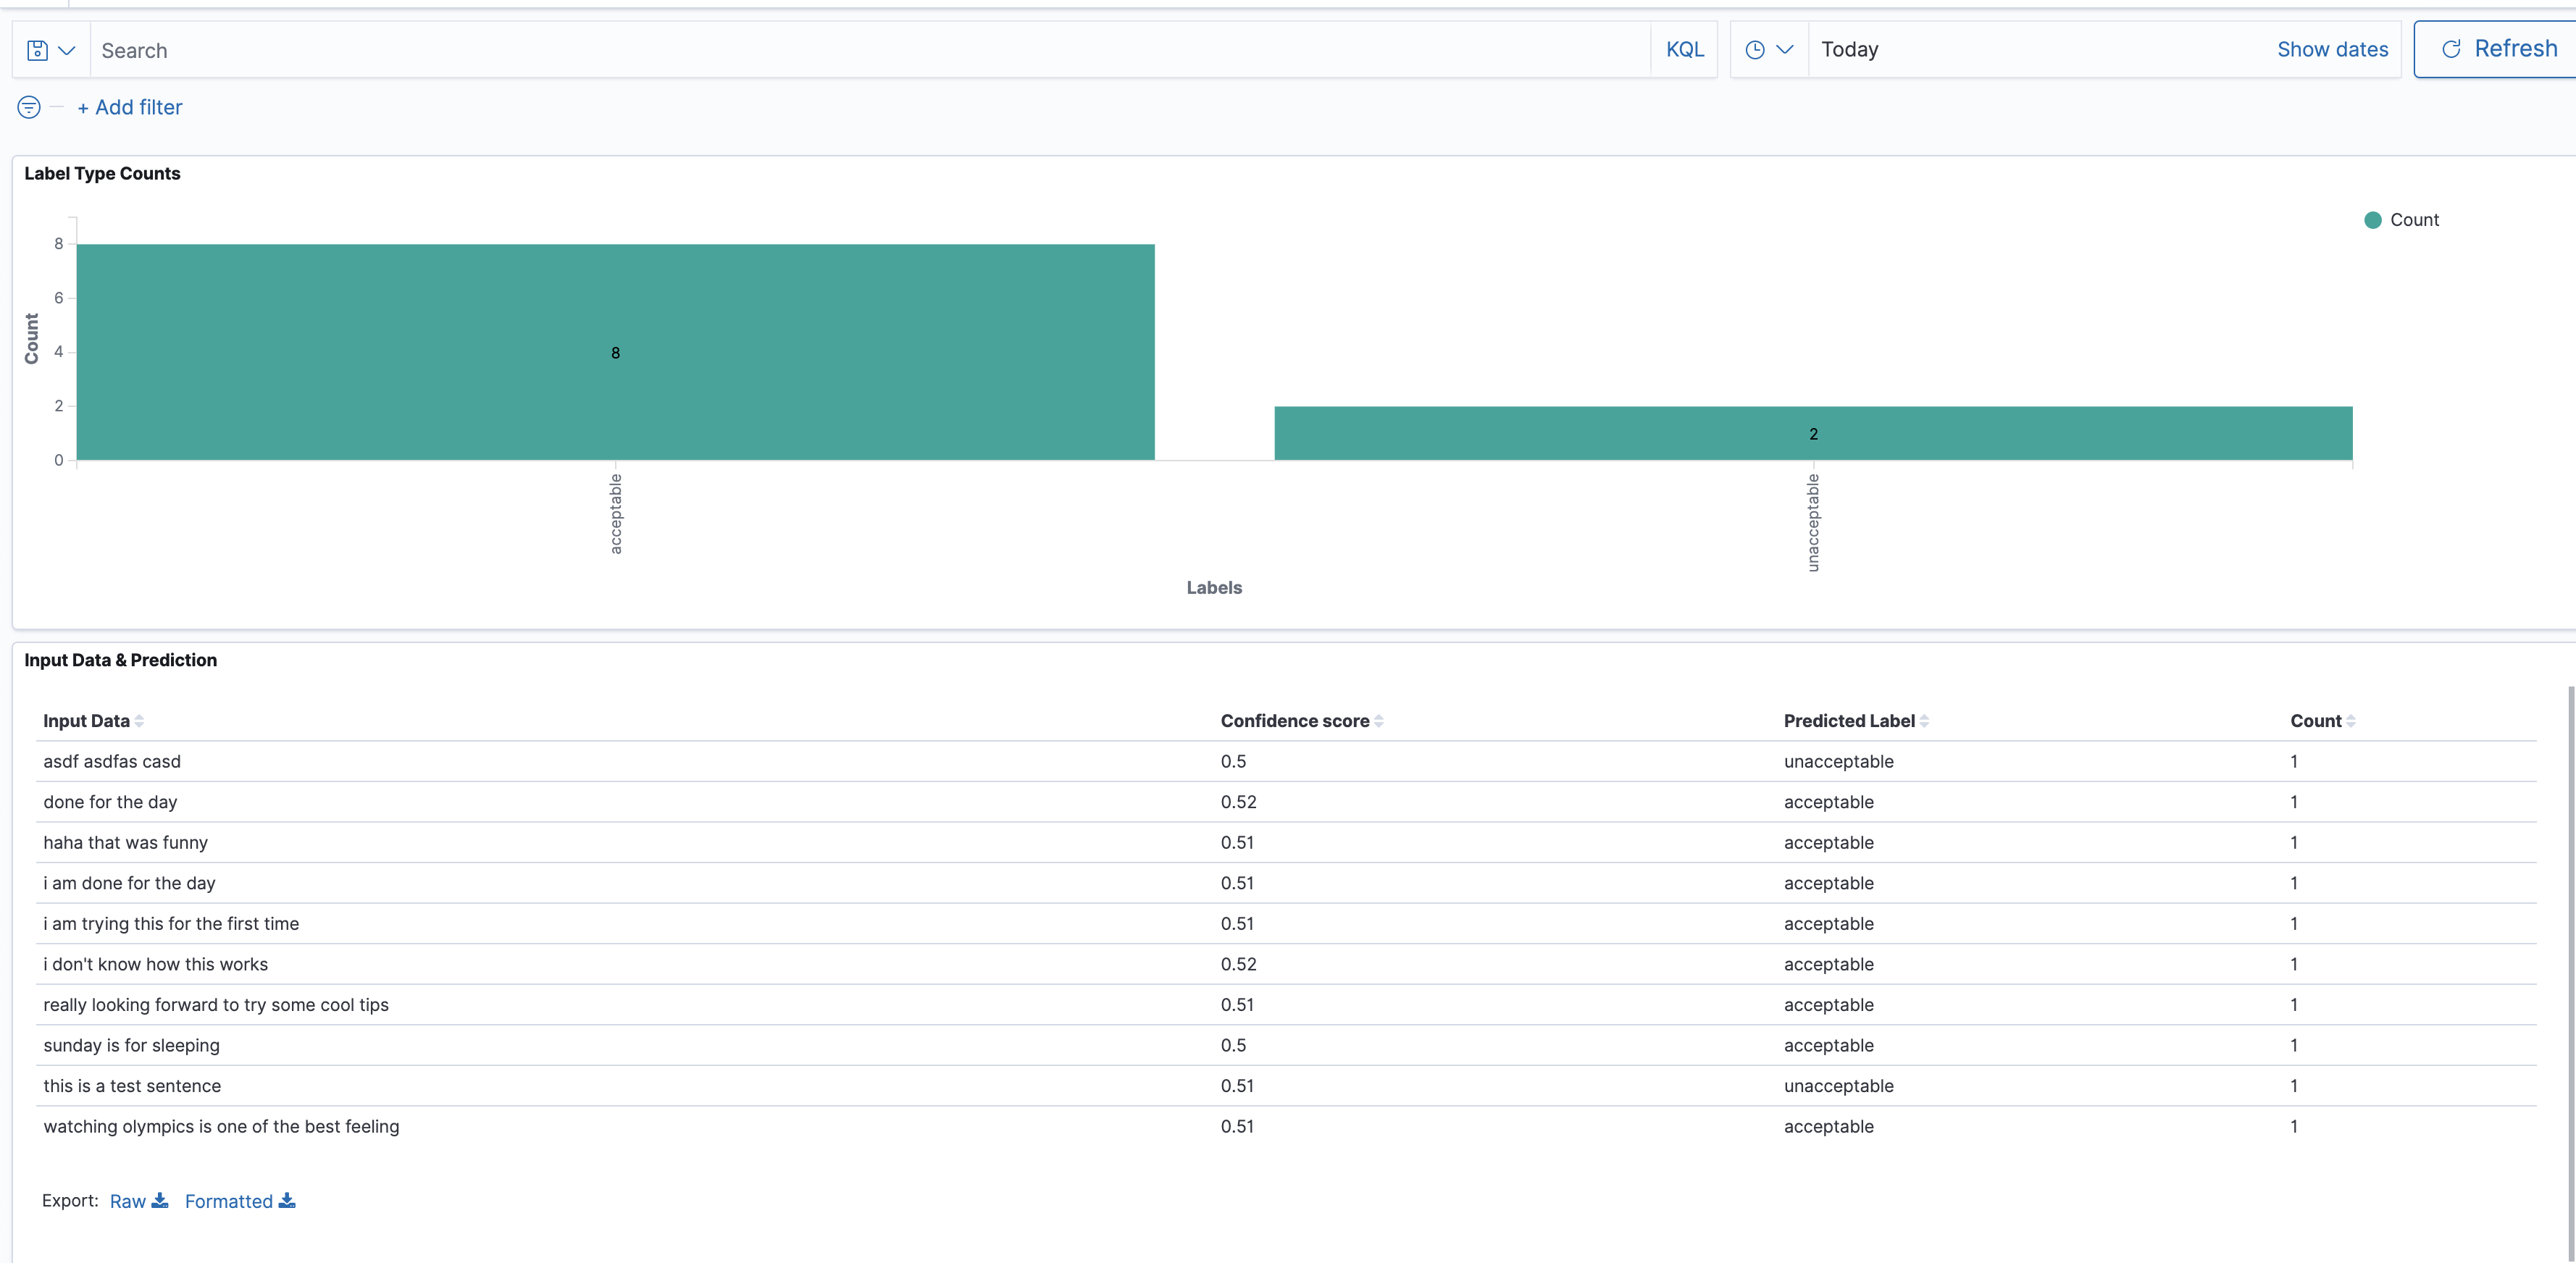Download Formatted export icon

pos(287,1200)
